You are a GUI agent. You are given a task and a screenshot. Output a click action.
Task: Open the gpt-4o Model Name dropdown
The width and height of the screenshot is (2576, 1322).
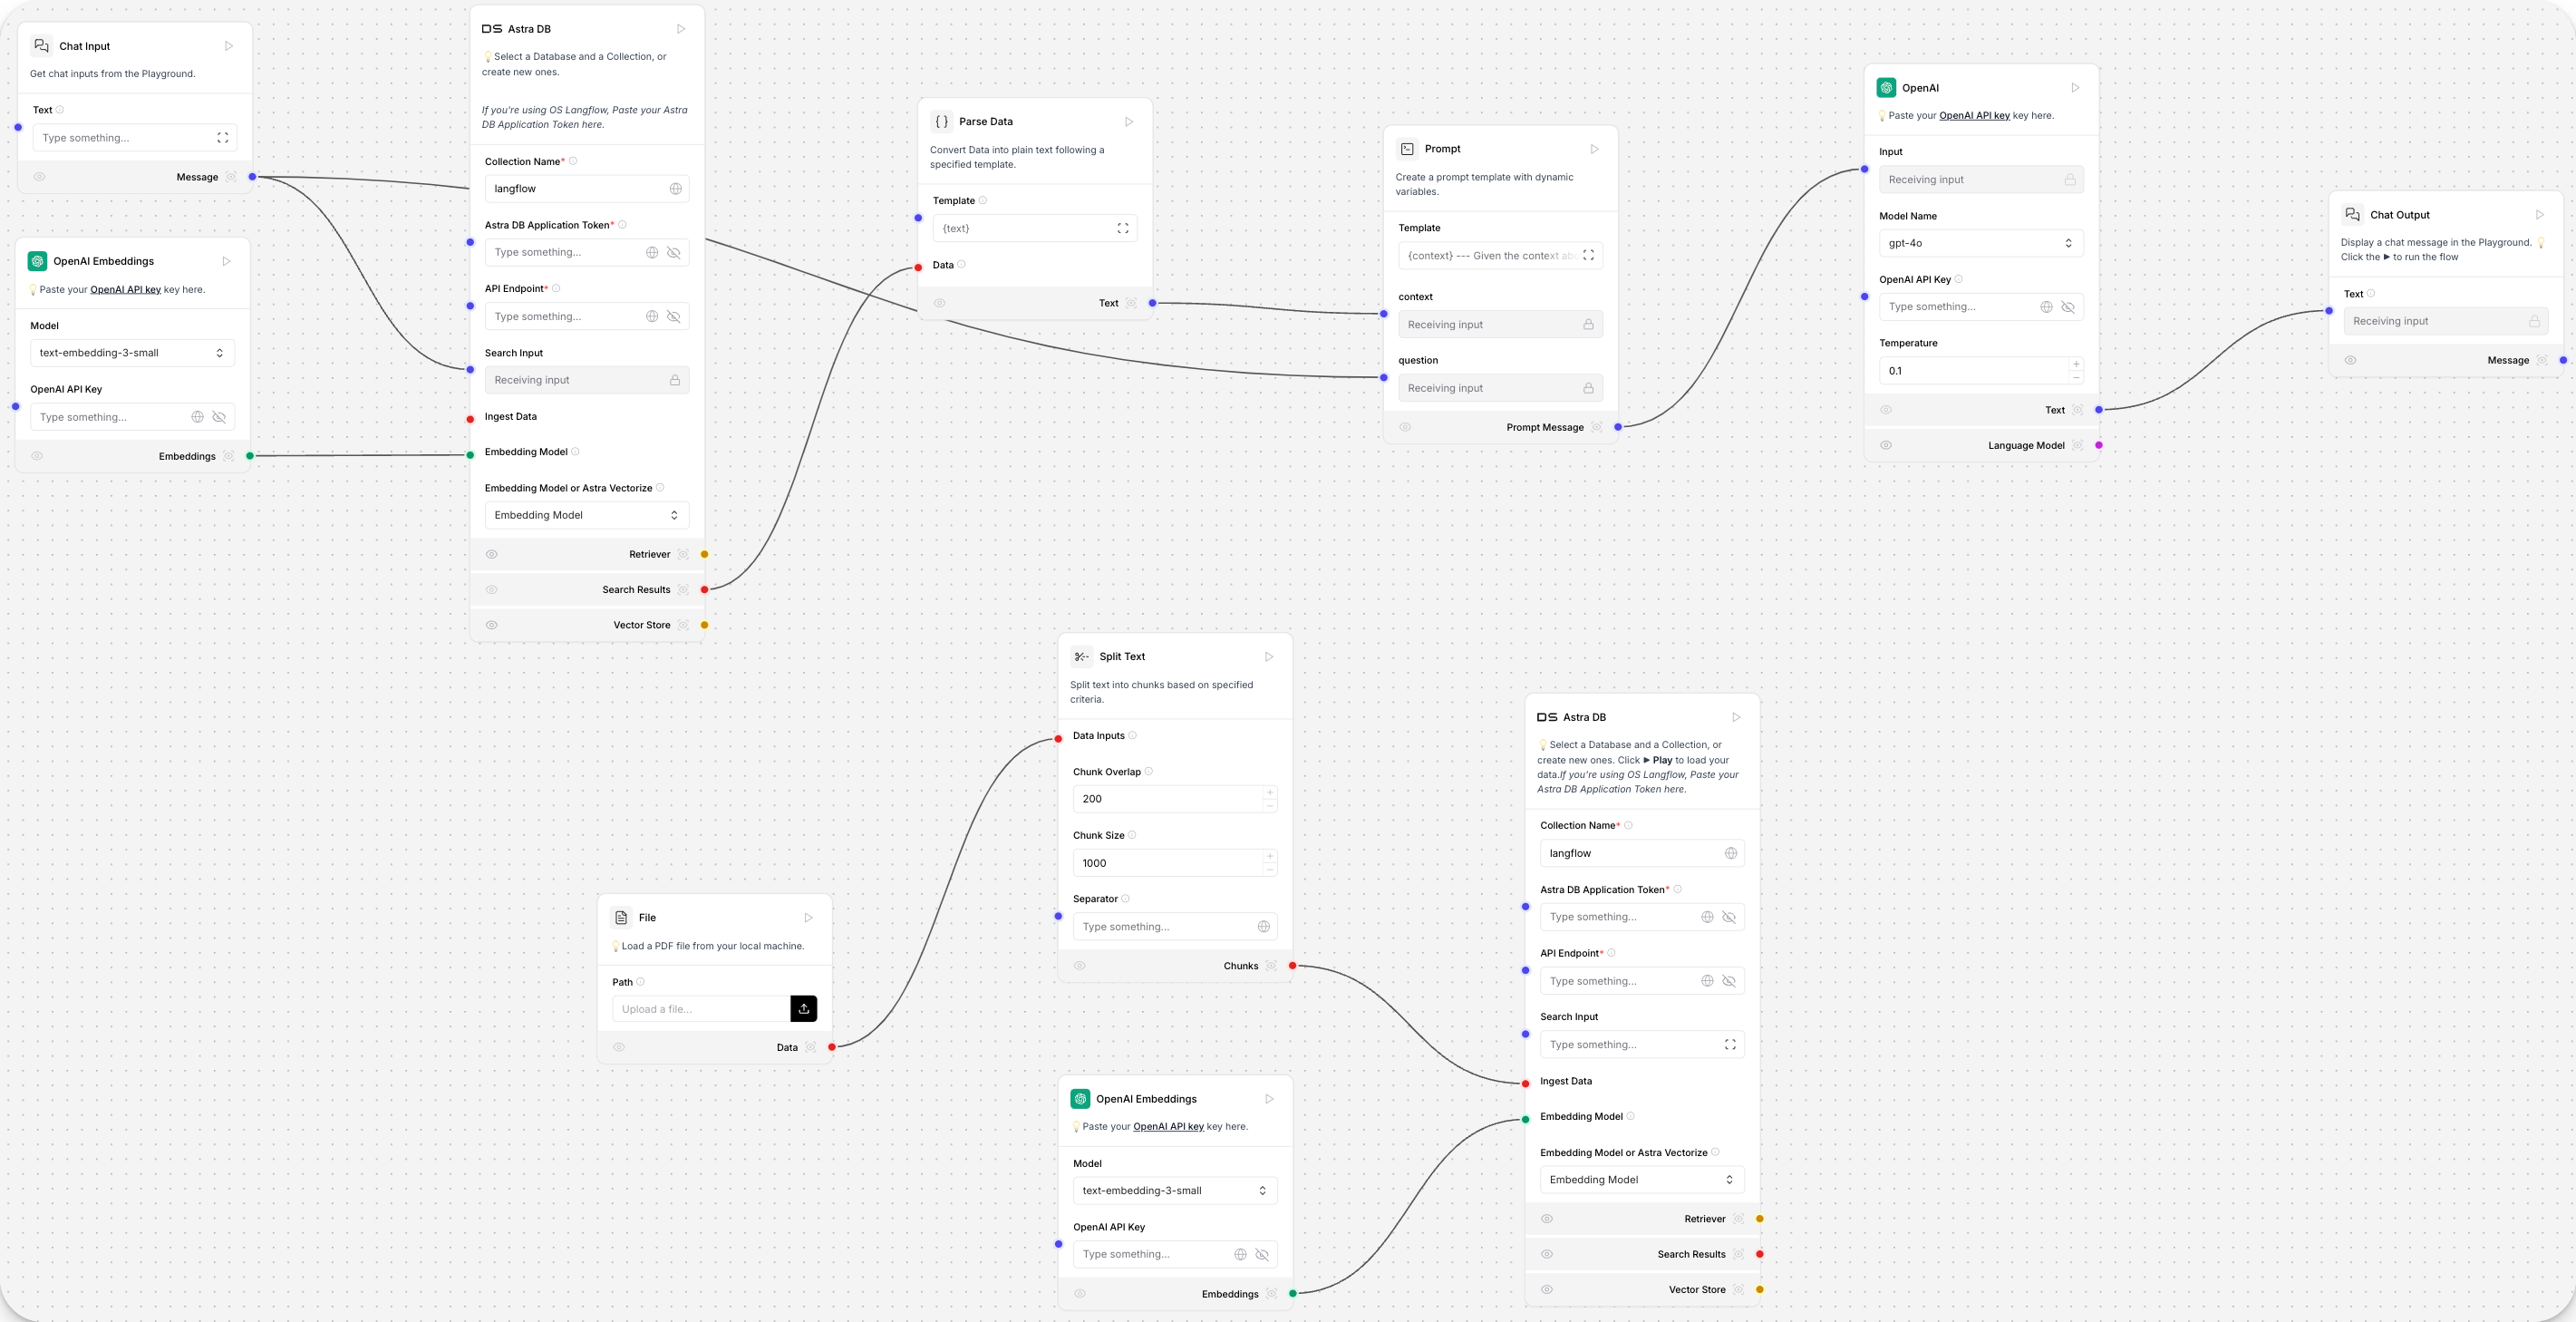click(1982, 243)
